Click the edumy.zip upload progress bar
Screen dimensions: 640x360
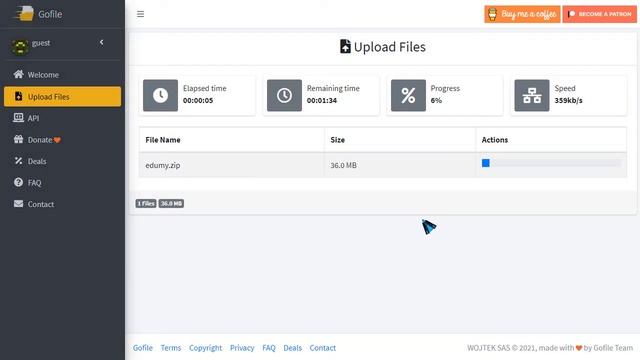[551, 163]
